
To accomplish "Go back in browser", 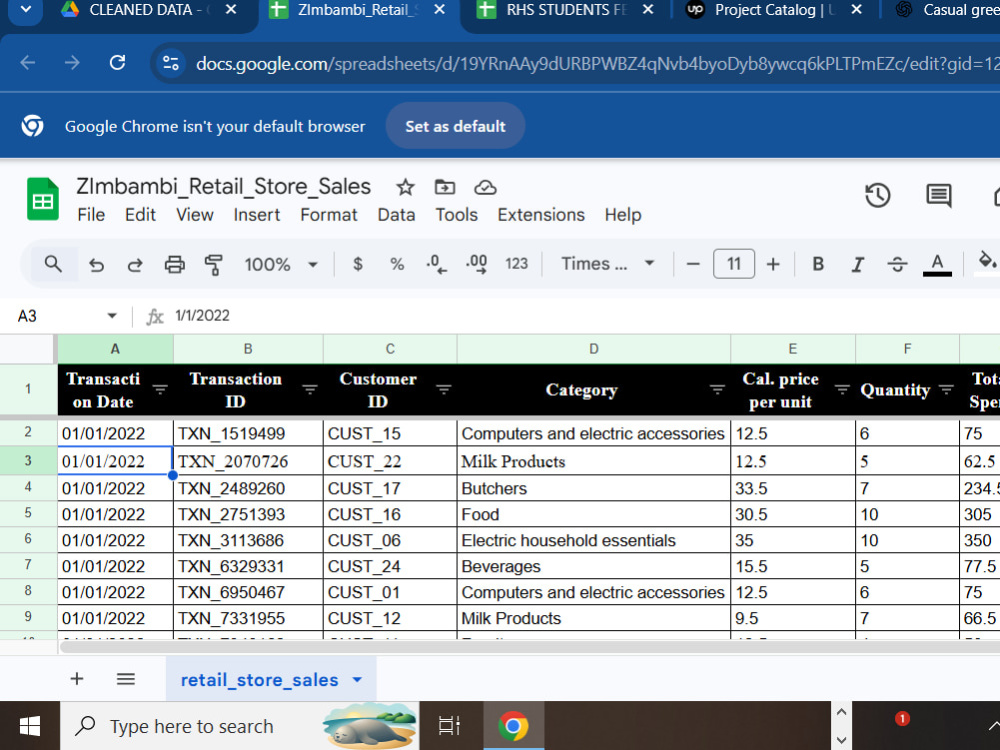I will point(27,62).
